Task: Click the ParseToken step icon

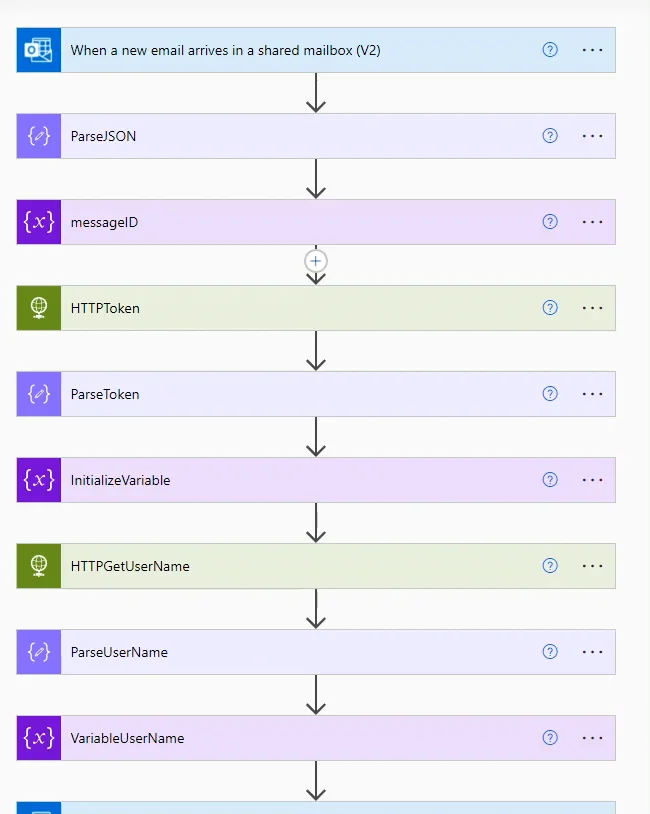Action: pos(39,394)
